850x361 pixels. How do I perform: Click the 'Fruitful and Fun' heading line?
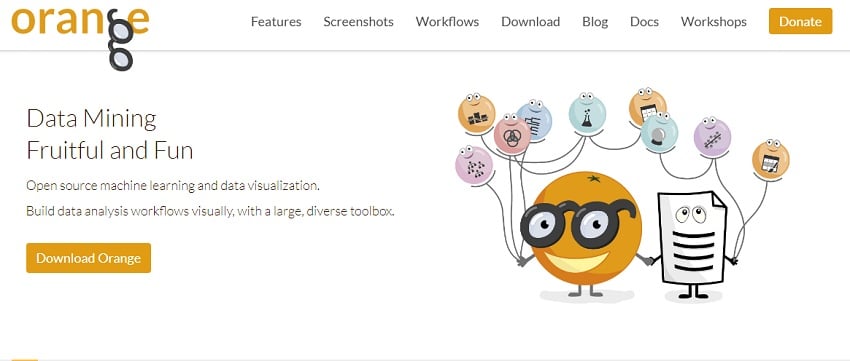(x=110, y=150)
